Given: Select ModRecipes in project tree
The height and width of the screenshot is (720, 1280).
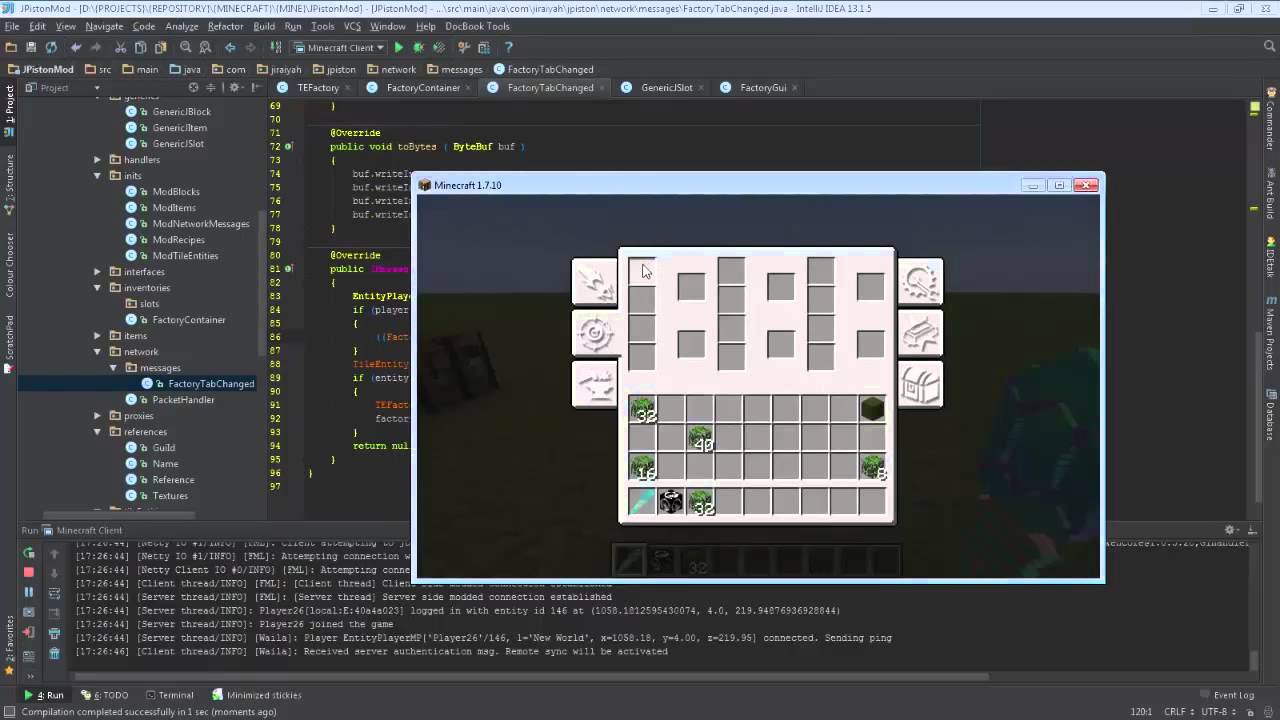Looking at the screenshot, I should click(x=178, y=240).
